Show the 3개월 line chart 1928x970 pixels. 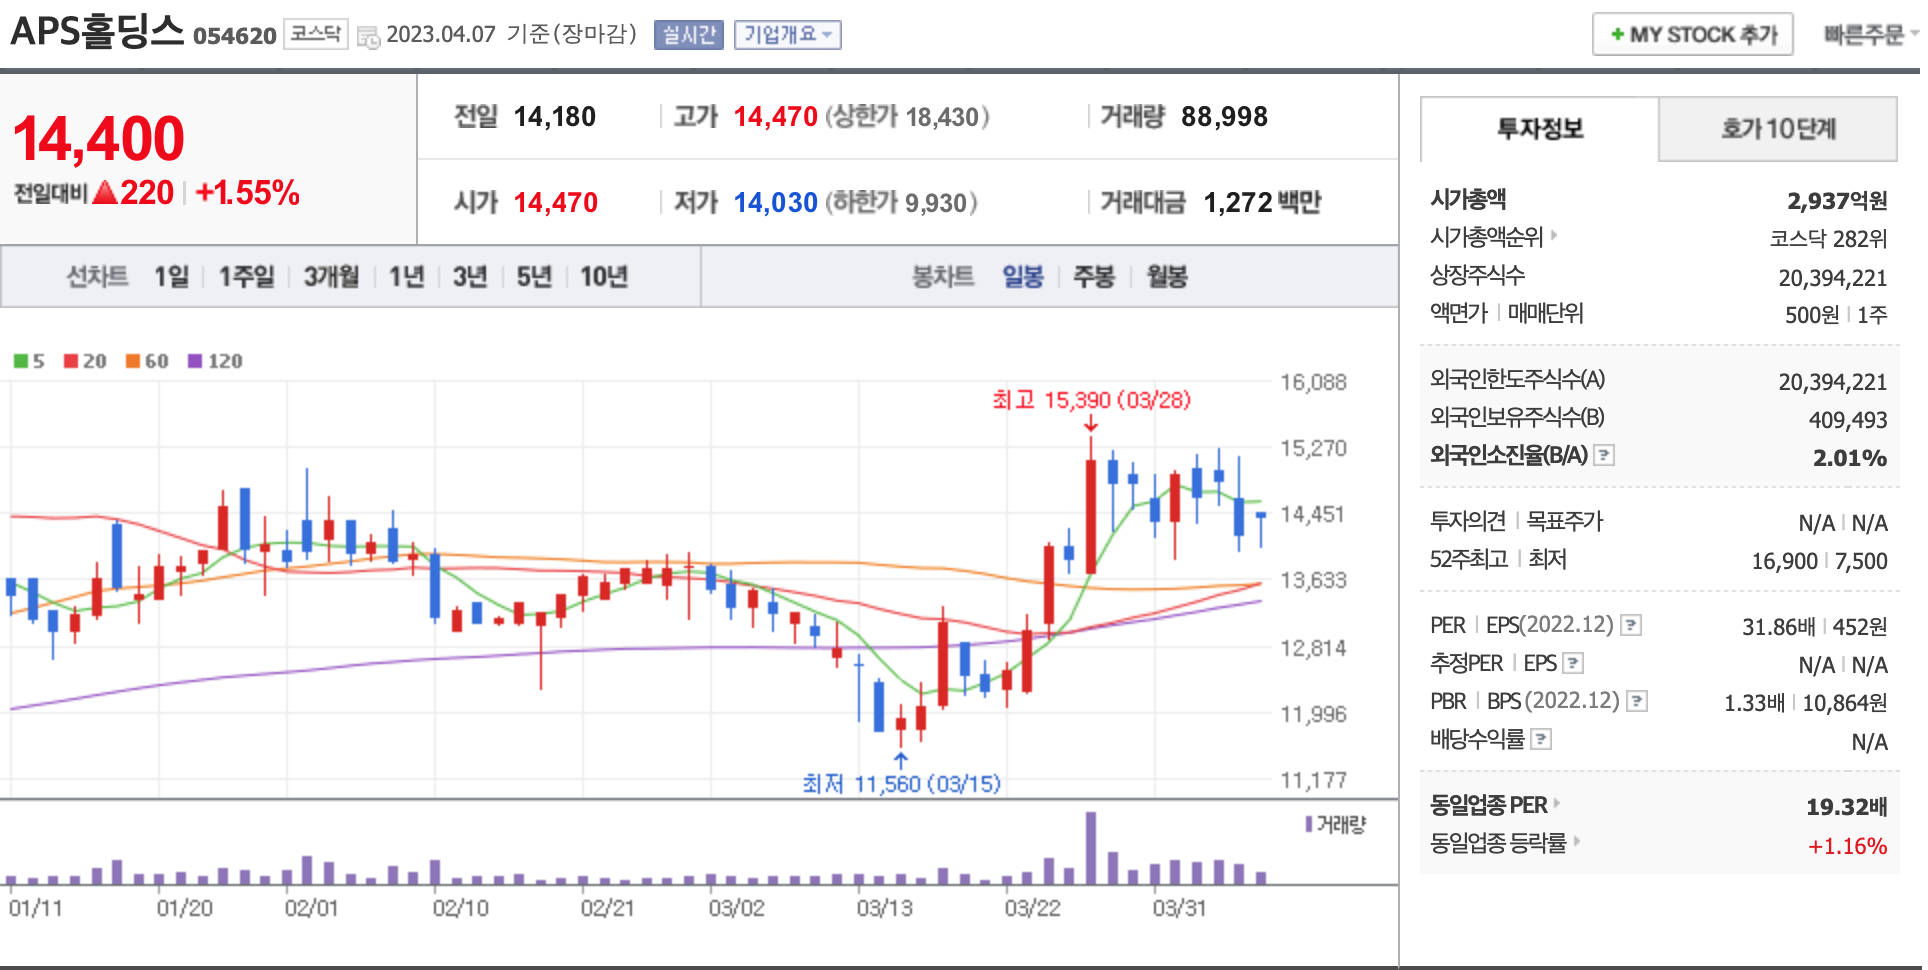331,277
